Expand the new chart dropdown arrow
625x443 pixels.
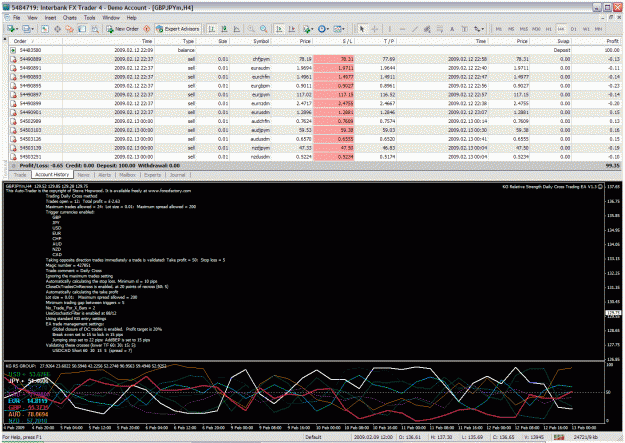(17, 29)
